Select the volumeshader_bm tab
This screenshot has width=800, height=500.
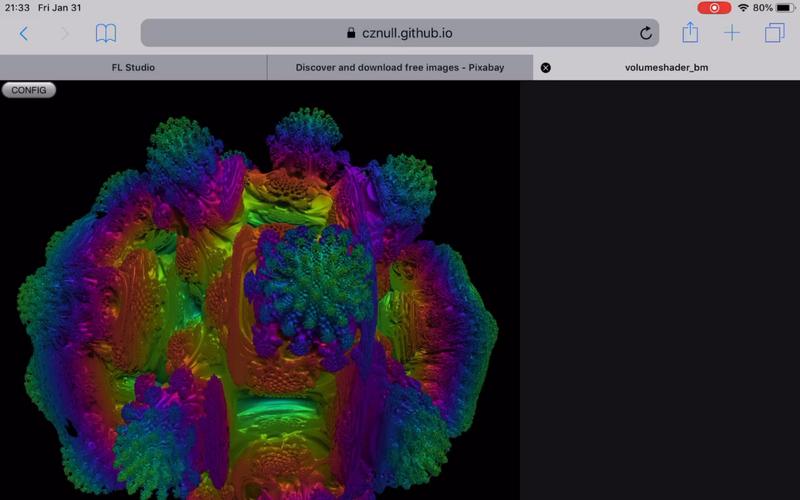pyautogui.click(x=666, y=67)
